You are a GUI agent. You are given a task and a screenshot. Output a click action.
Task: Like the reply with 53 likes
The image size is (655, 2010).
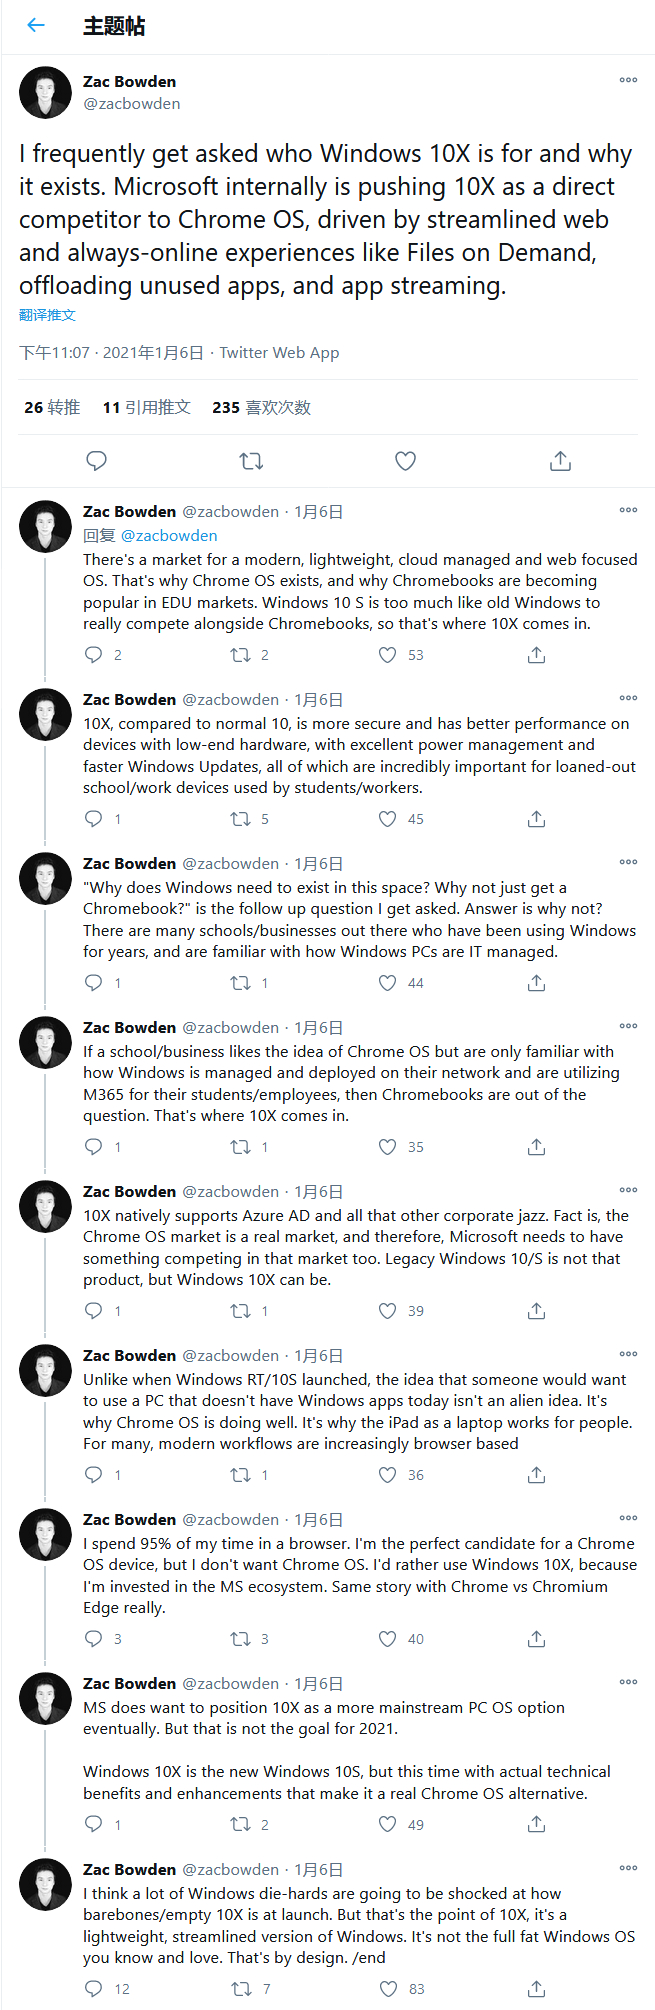pos(388,655)
